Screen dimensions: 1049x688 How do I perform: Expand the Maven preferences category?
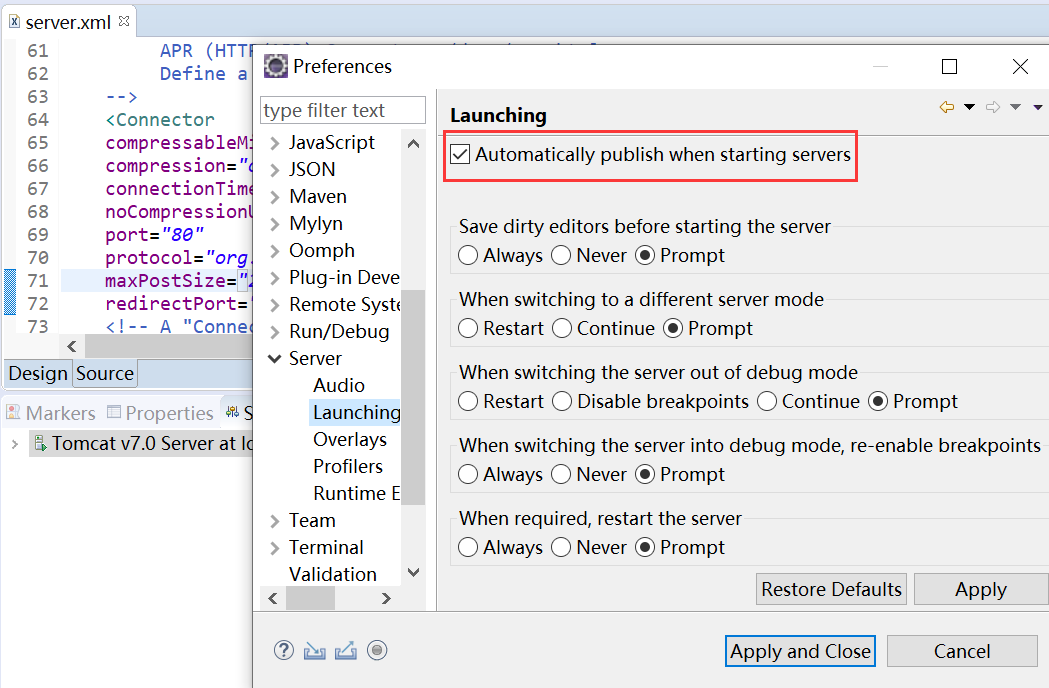point(275,197)
